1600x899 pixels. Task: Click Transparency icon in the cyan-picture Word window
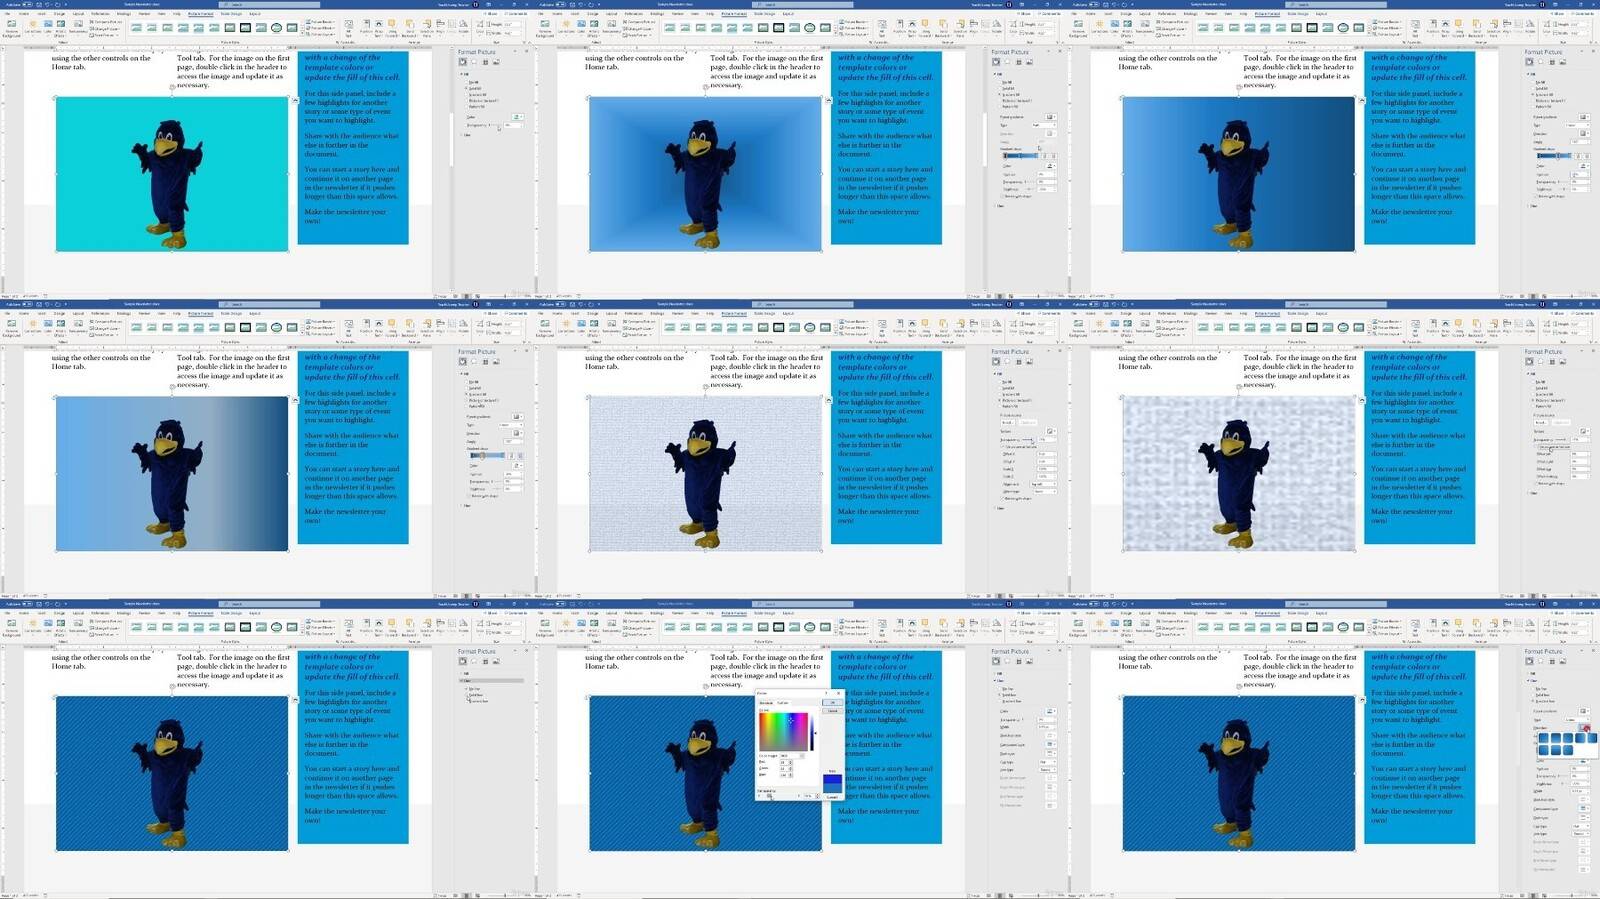(78, 27)
